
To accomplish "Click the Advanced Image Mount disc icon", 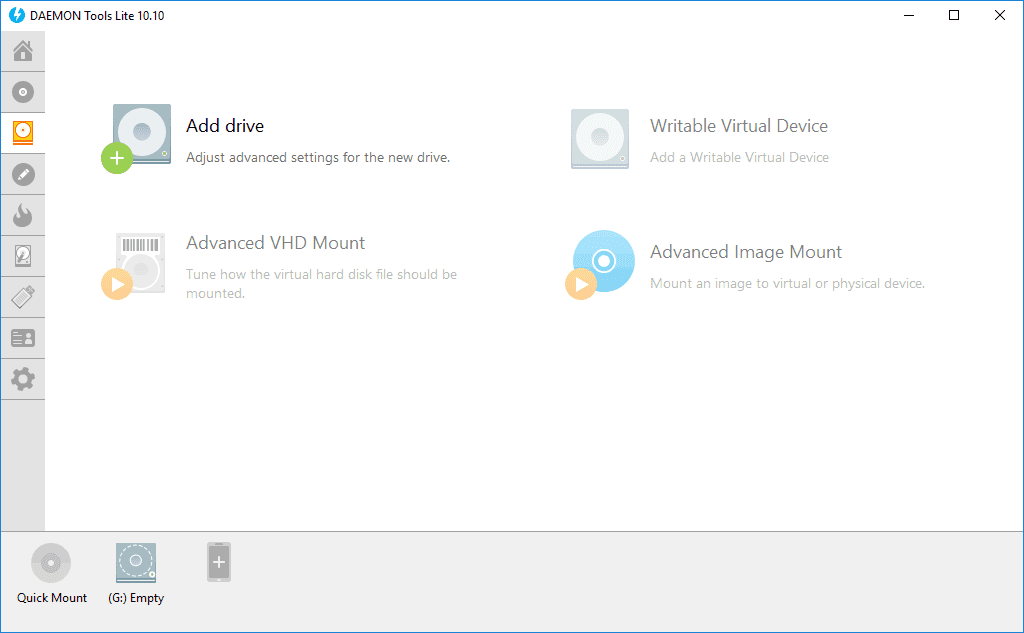I will tap(600, 265).
